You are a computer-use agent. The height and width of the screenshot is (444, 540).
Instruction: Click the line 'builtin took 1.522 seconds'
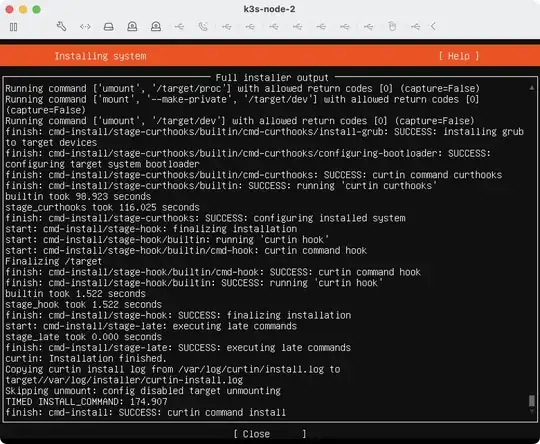[75, 294]
